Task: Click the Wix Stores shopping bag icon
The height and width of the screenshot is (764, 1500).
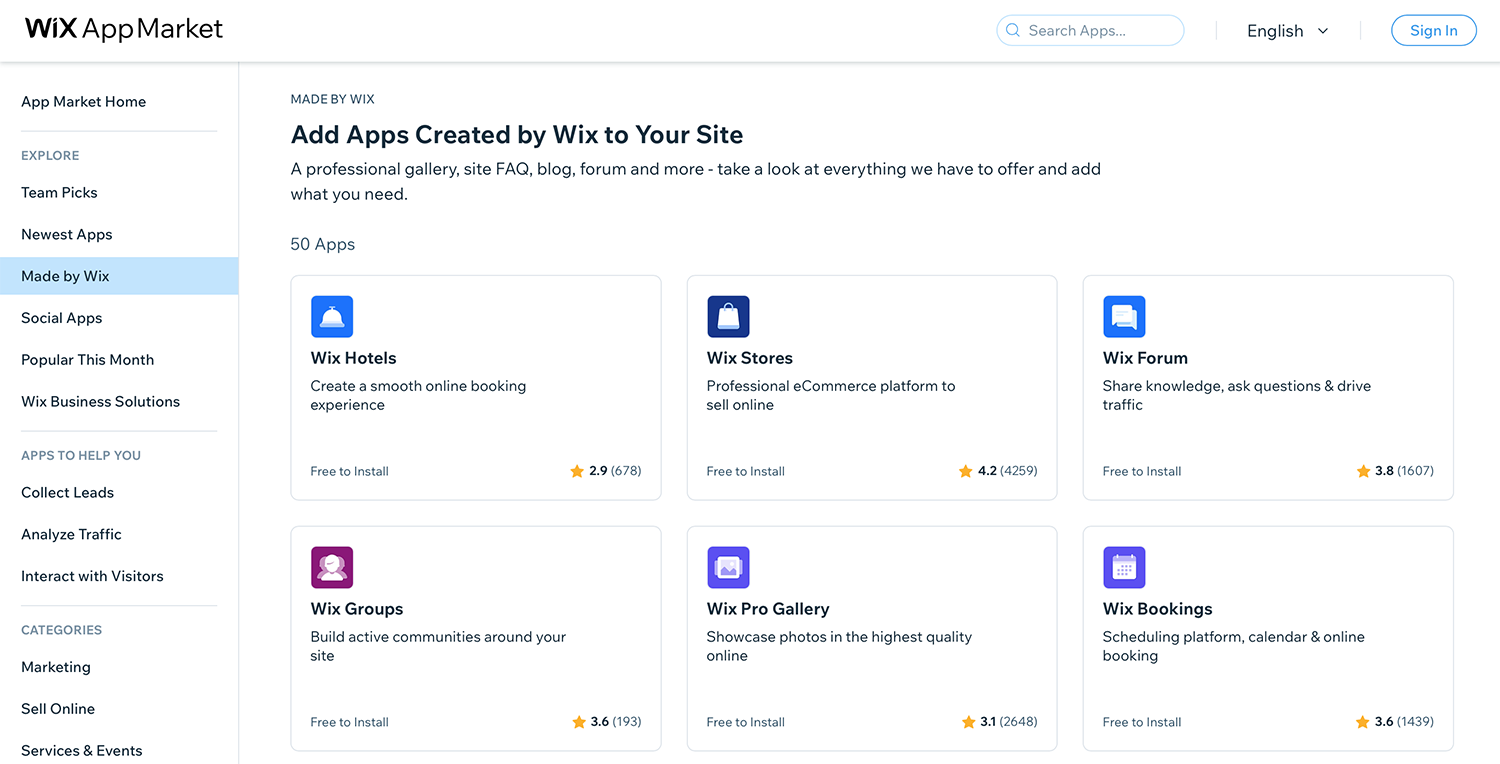Action: [728, 317]
